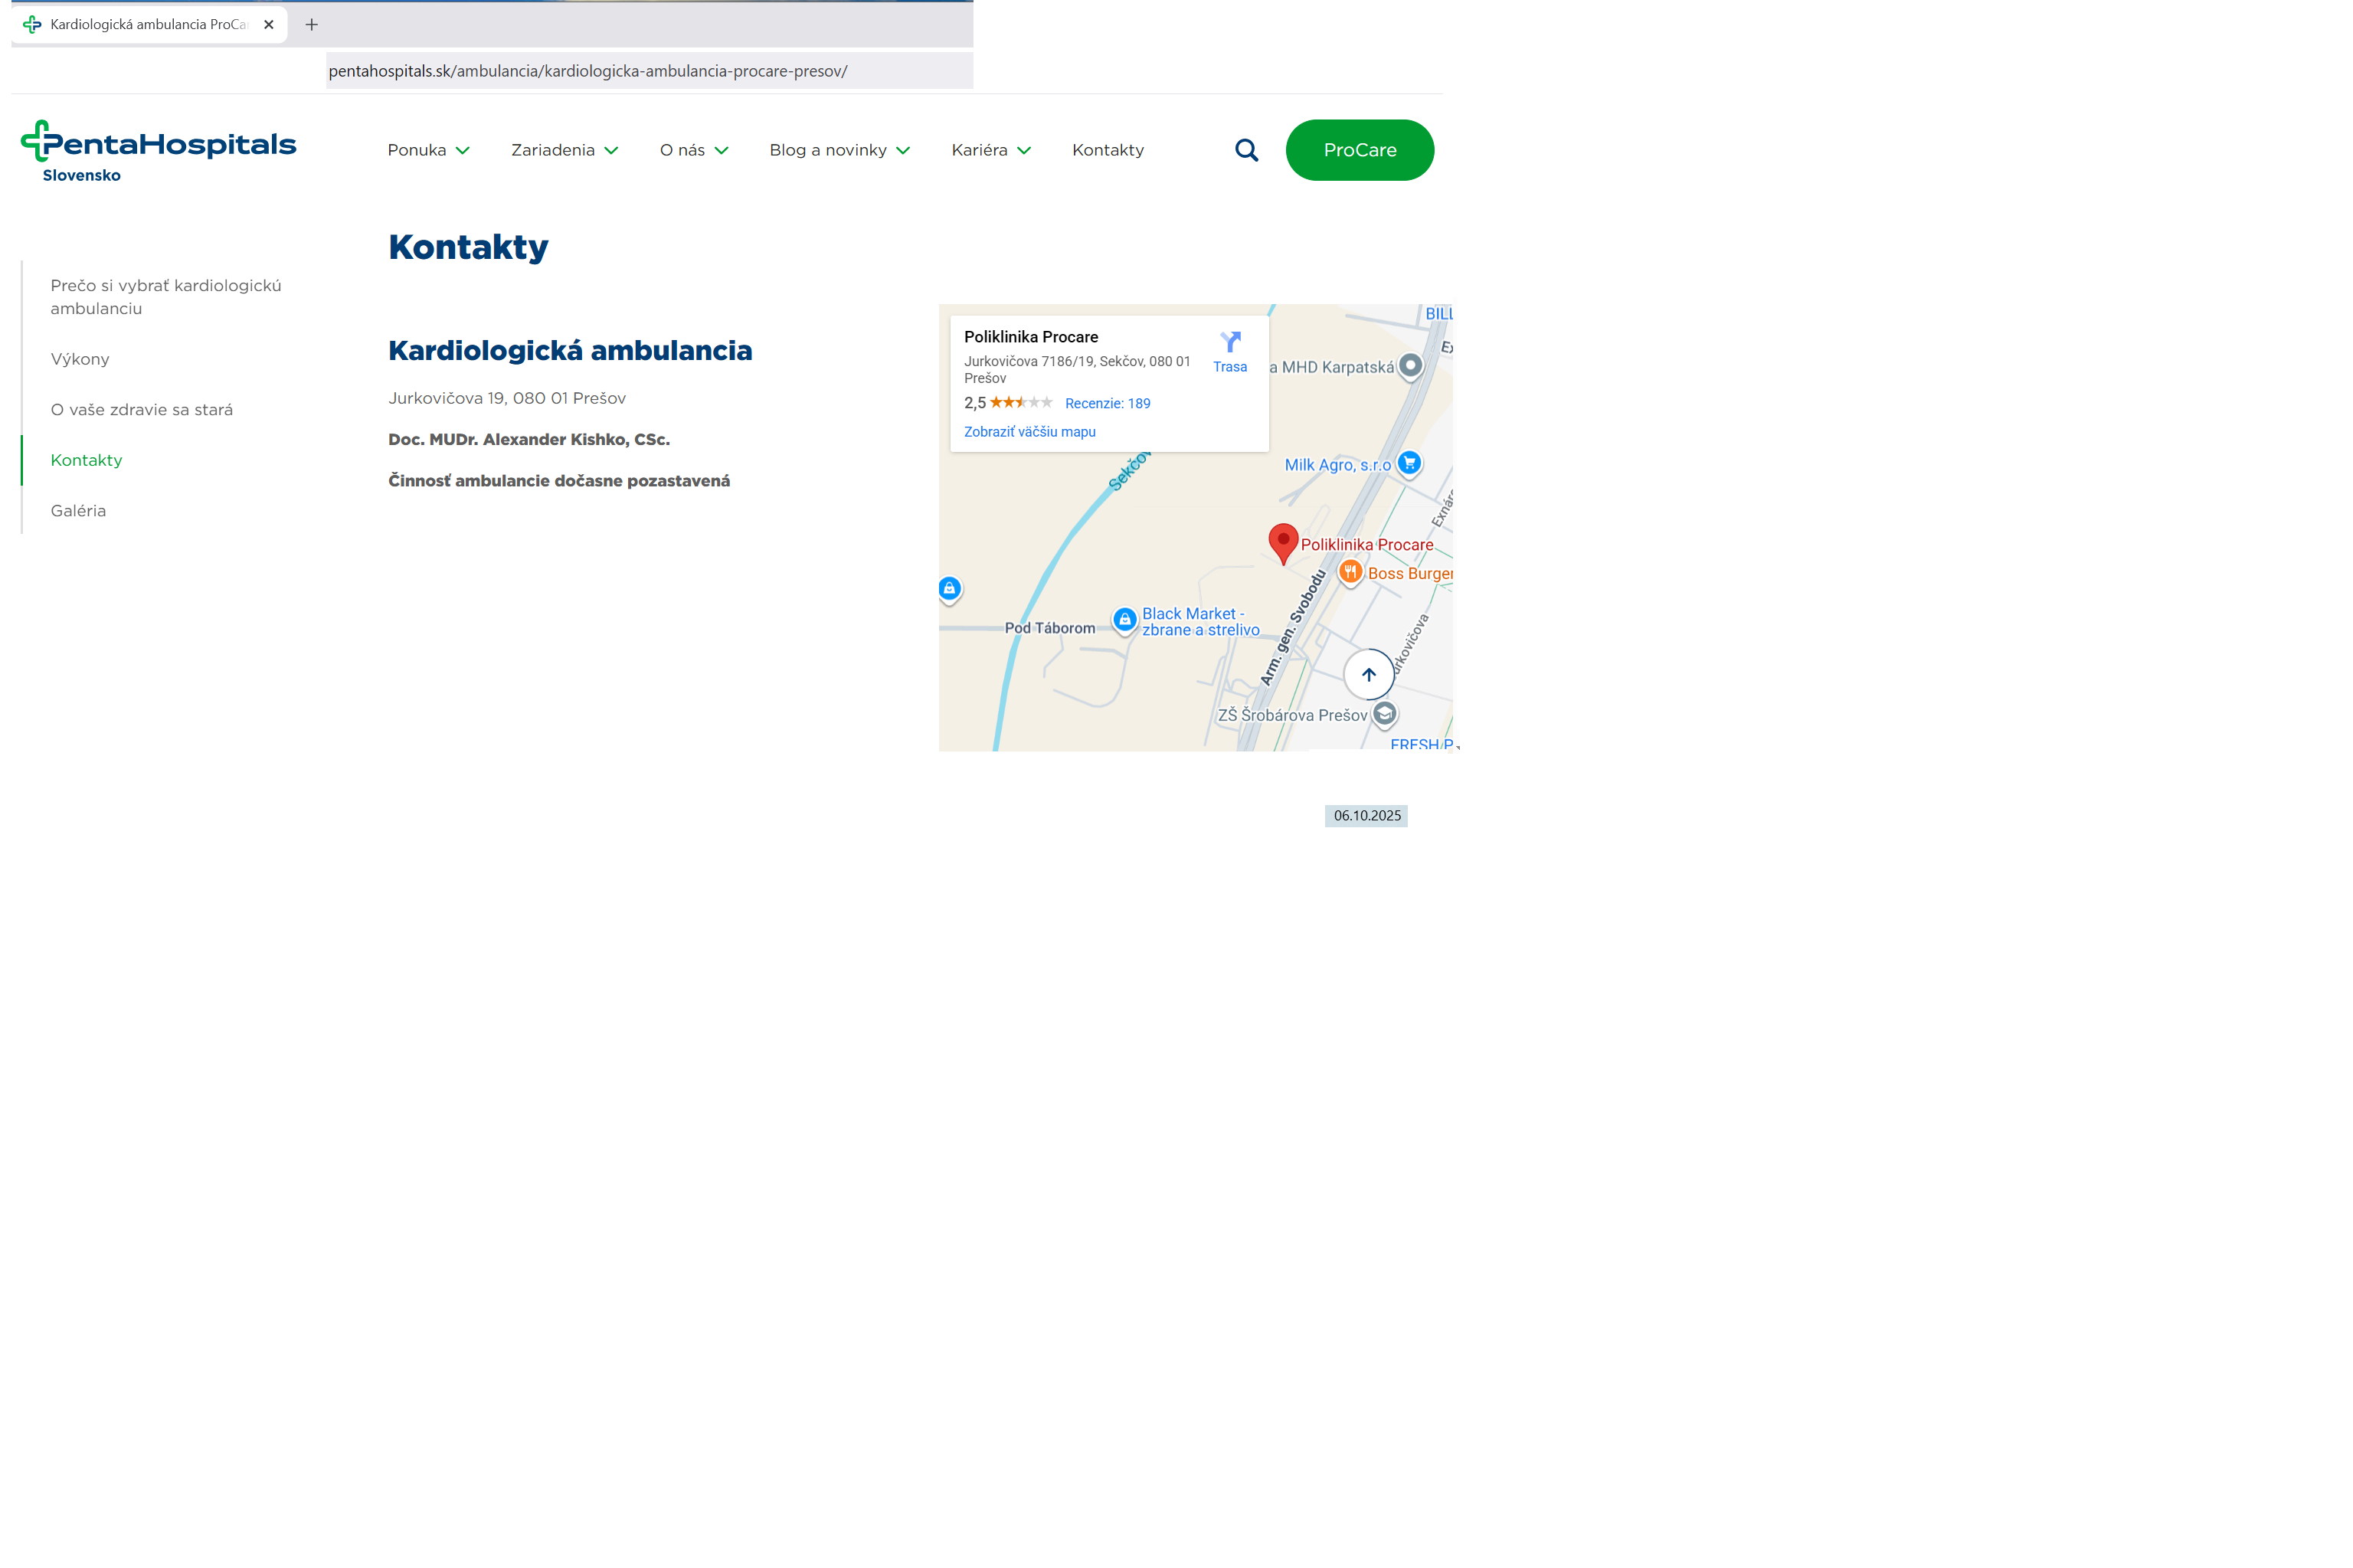The image size is (2353, 1568).
Task: Open Kontakty in the top navigation
Action: pos(1107,150)
